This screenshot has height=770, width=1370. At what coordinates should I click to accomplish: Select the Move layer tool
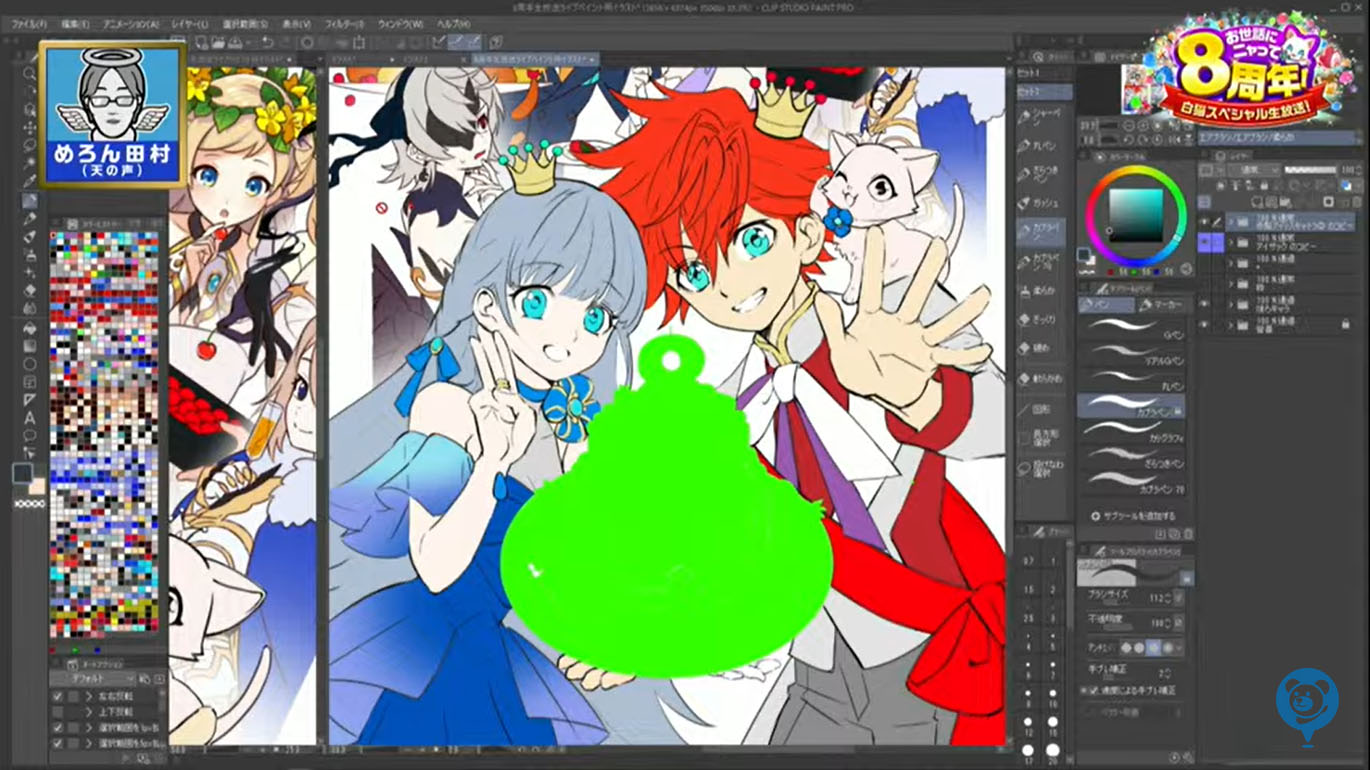pos(30,127)
